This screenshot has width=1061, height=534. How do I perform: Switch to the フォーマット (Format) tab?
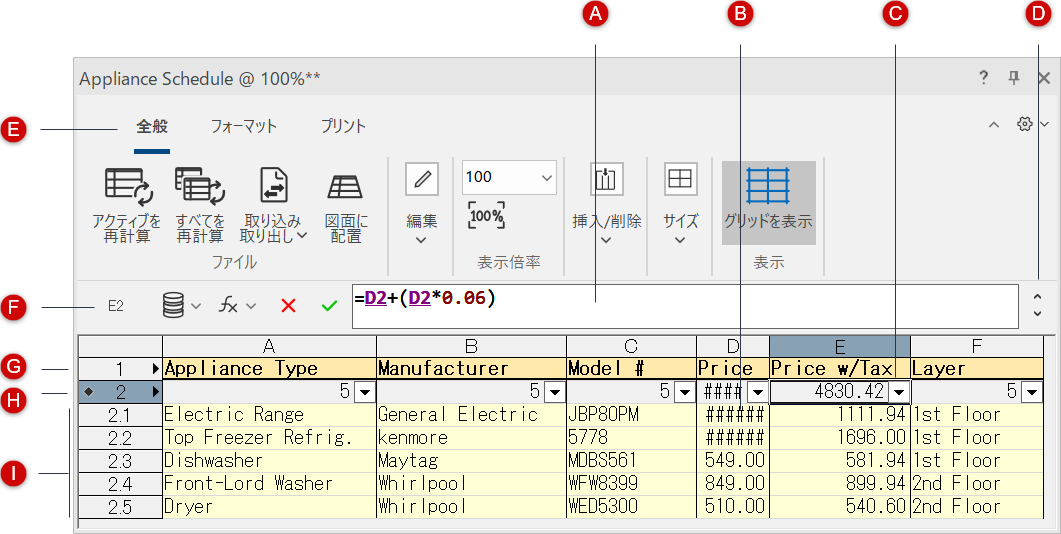[243, 126]
